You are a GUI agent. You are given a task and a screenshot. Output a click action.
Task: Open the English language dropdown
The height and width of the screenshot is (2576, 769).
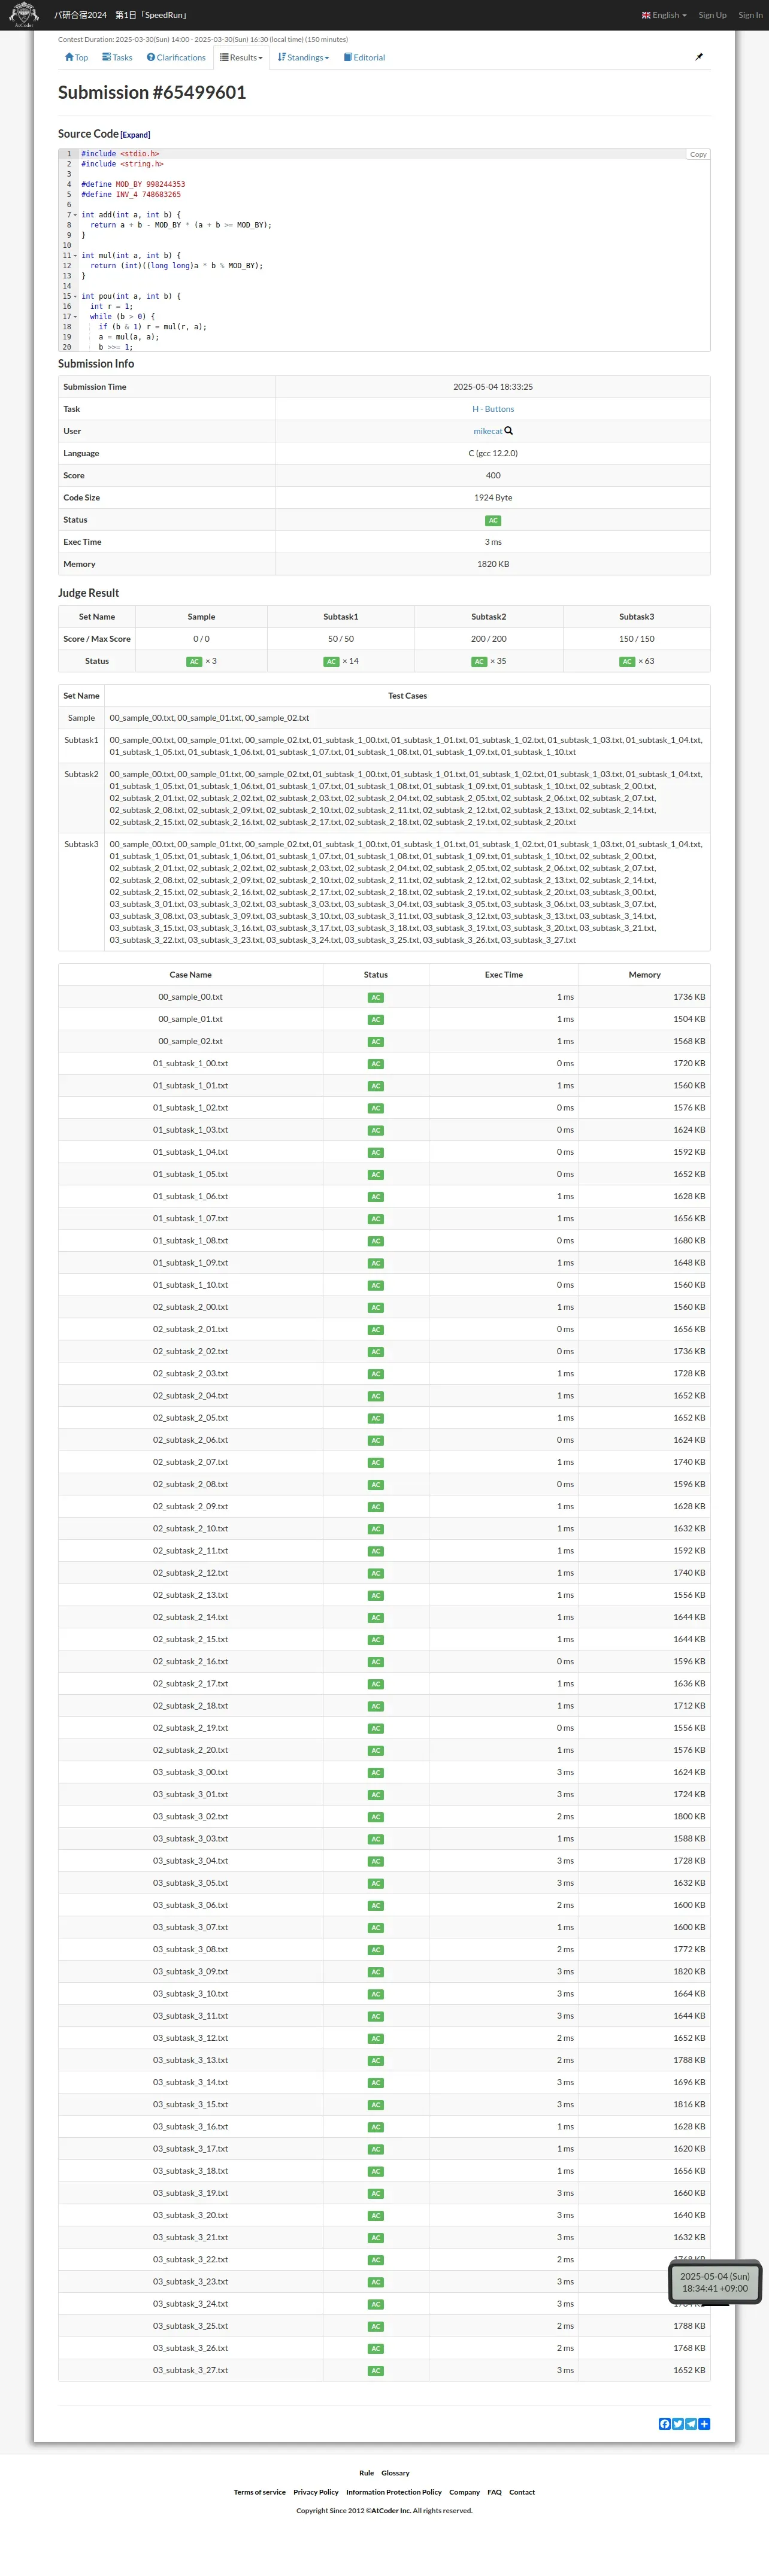pos(664,15)
